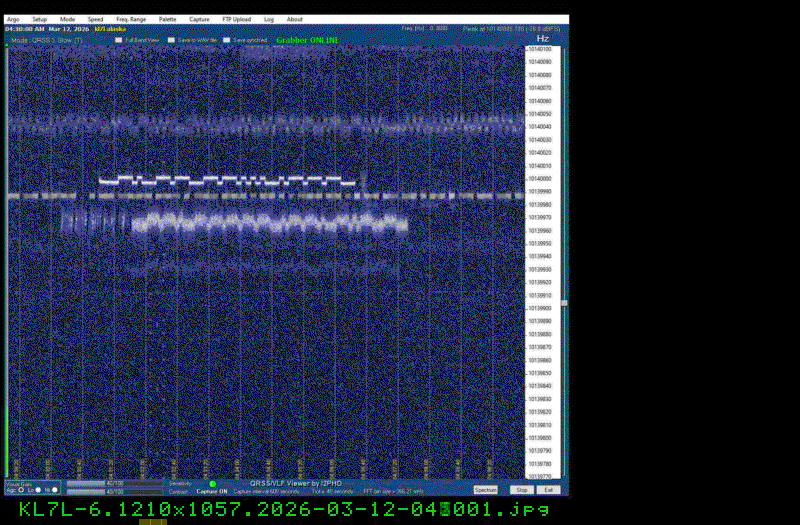Open the Mode menu
Image resolution: width=800 pixels, height=525 pixels.
coord(67,19)
